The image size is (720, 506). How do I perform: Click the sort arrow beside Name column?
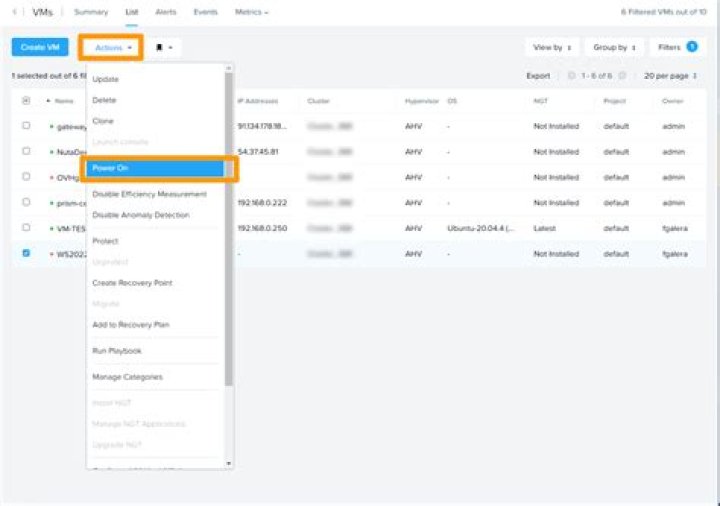point(49,101)
